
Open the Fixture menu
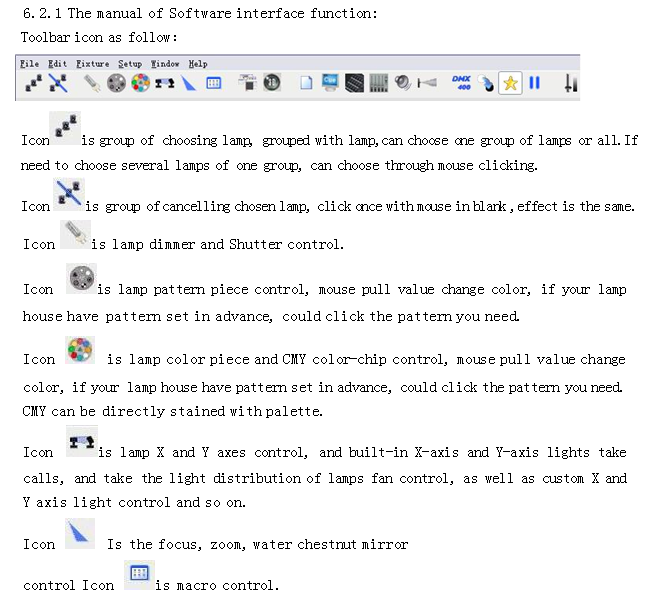click(x=92, y=64)
